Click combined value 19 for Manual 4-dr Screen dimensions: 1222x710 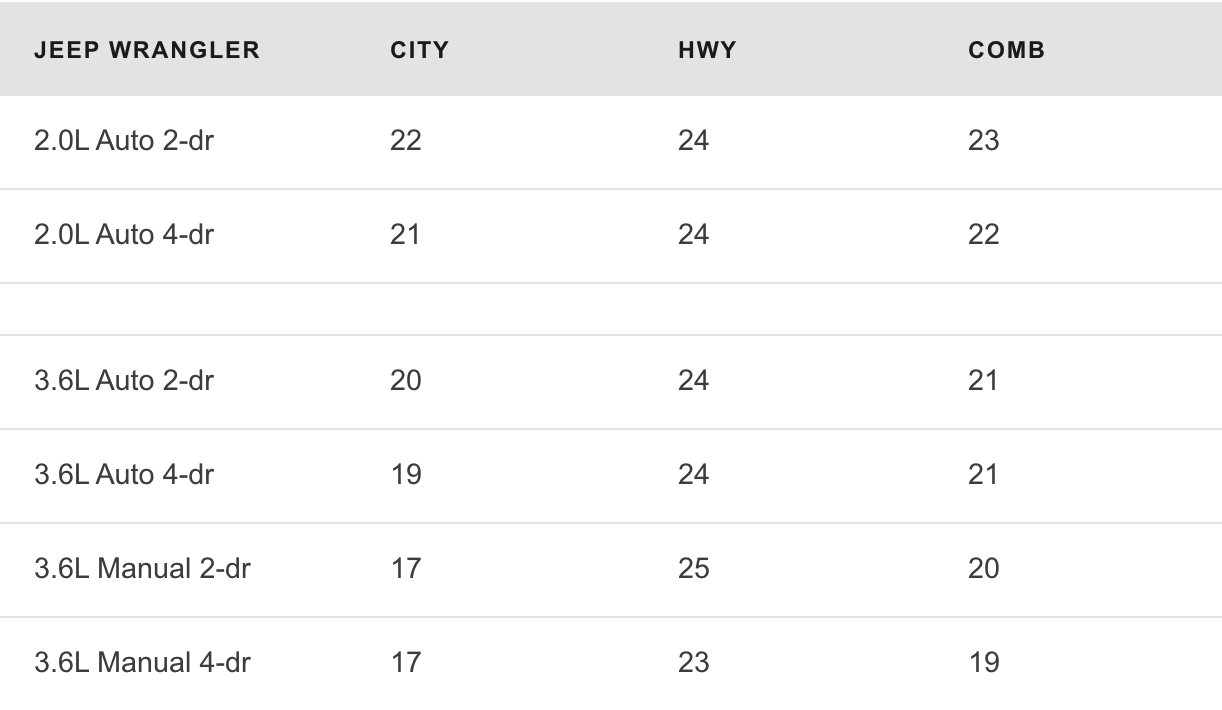point(984,662)
